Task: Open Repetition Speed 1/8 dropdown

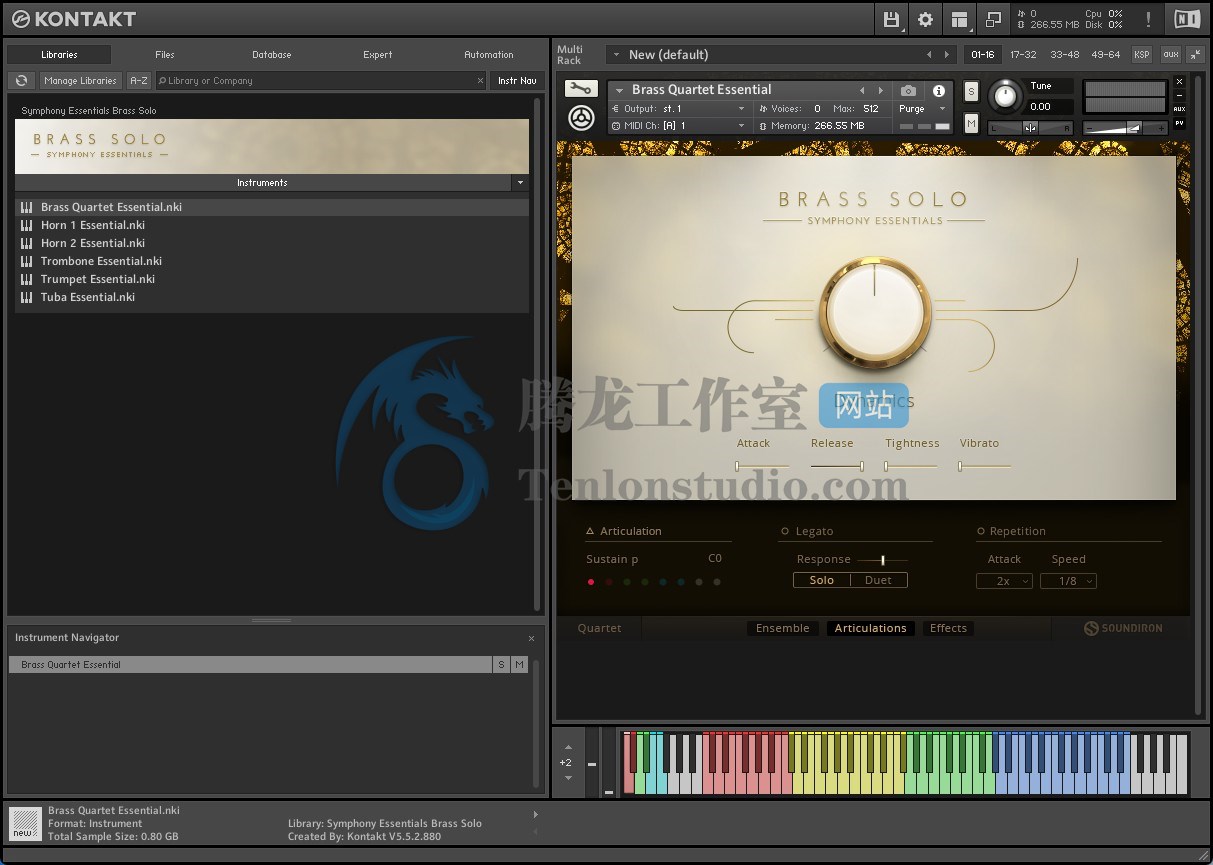Action: (x=1068, y=581)
